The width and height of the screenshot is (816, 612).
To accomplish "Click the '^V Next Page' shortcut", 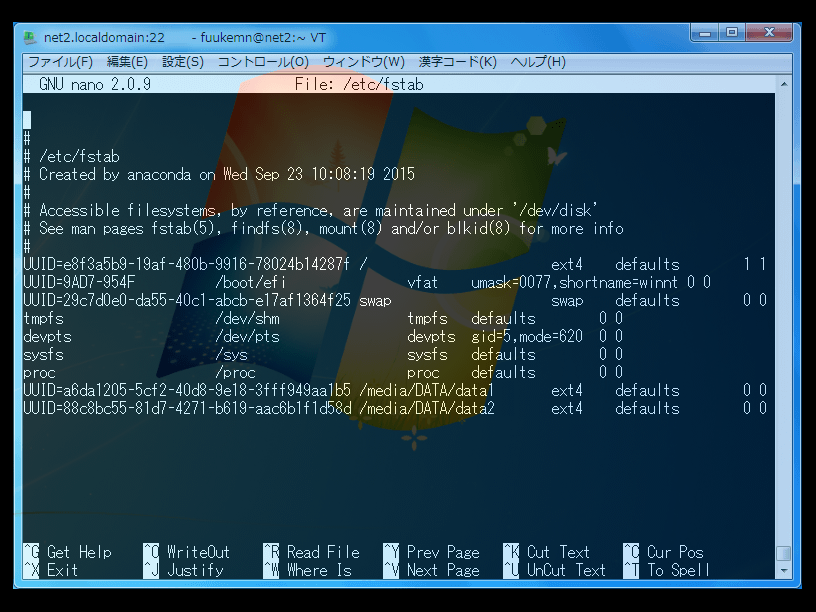I will [431, 570].
